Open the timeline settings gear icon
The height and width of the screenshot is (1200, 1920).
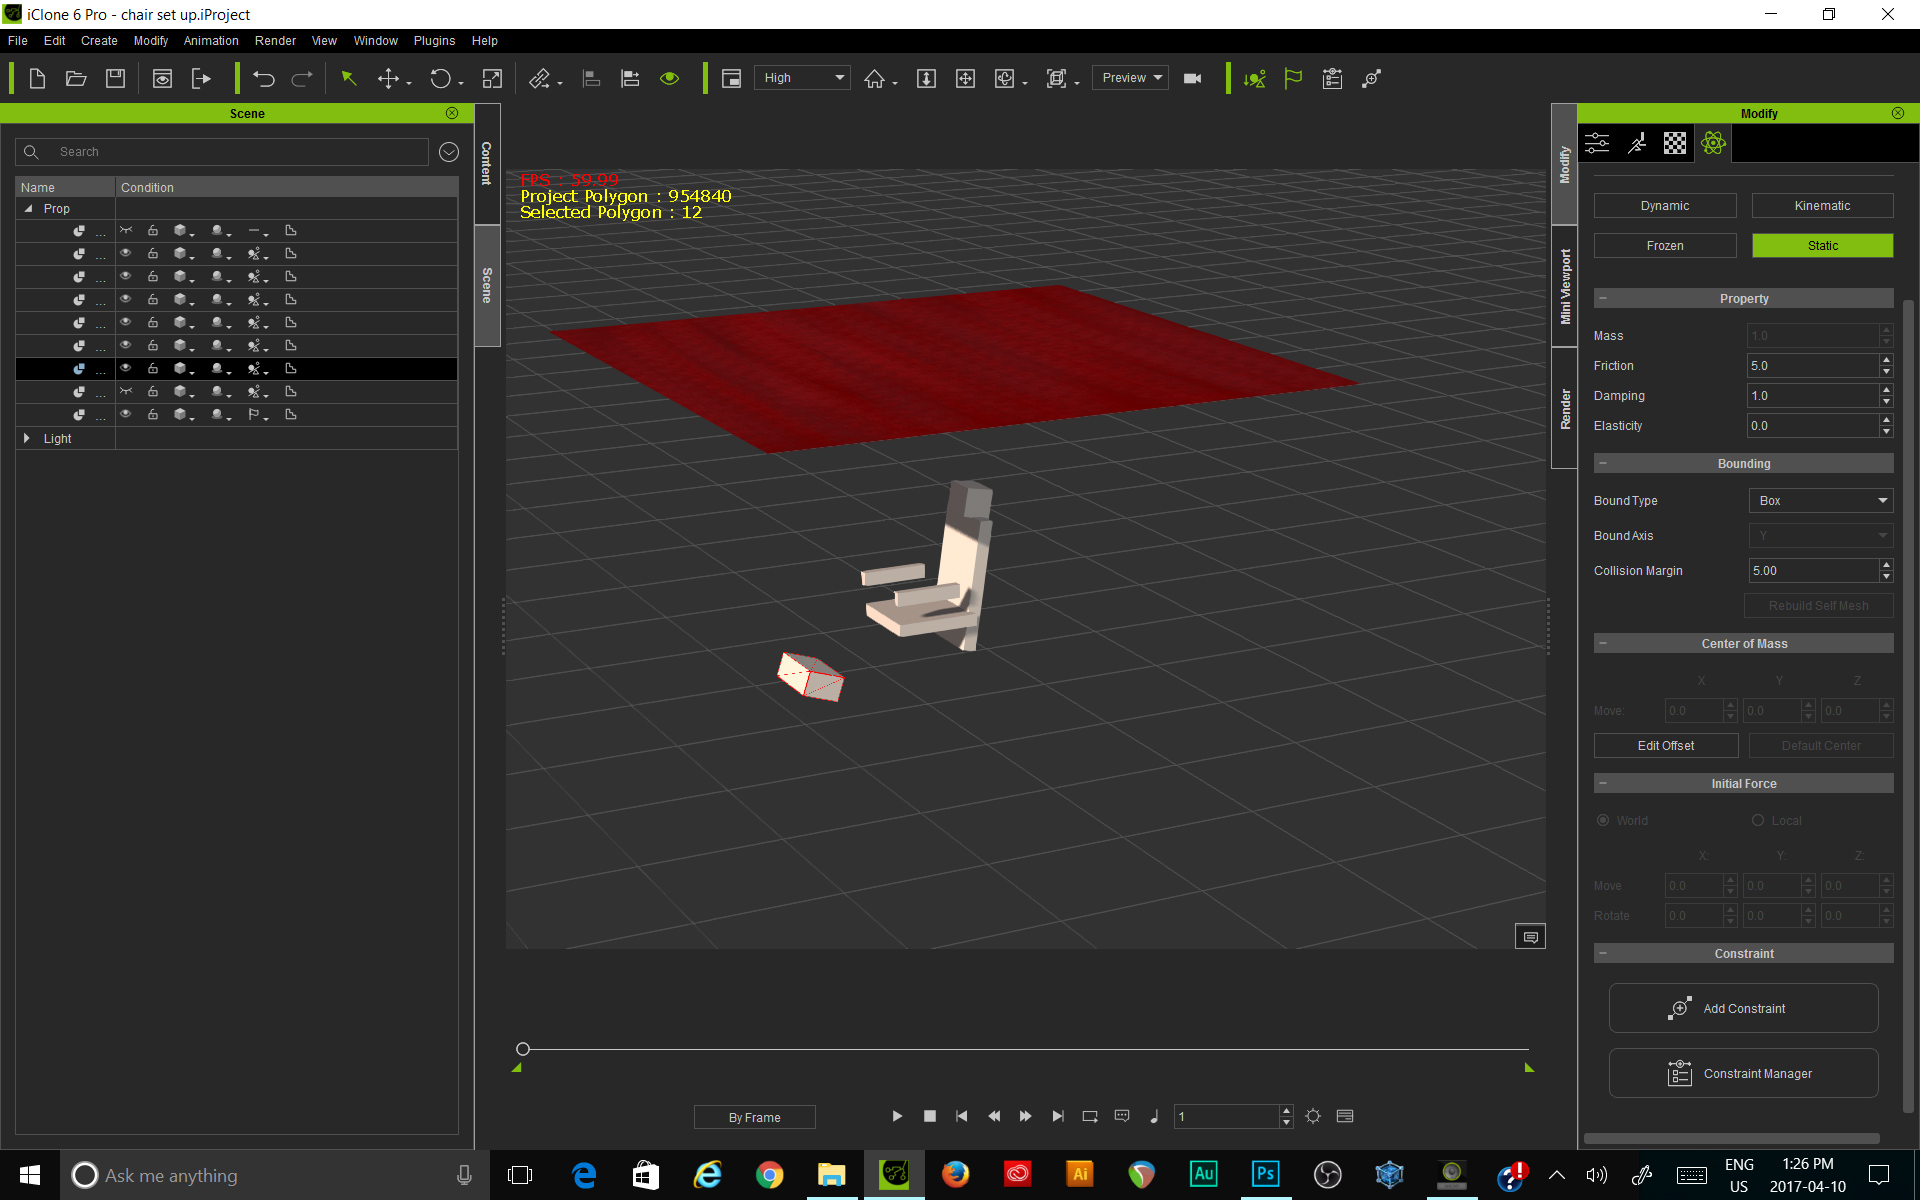pos(1313,1116)
